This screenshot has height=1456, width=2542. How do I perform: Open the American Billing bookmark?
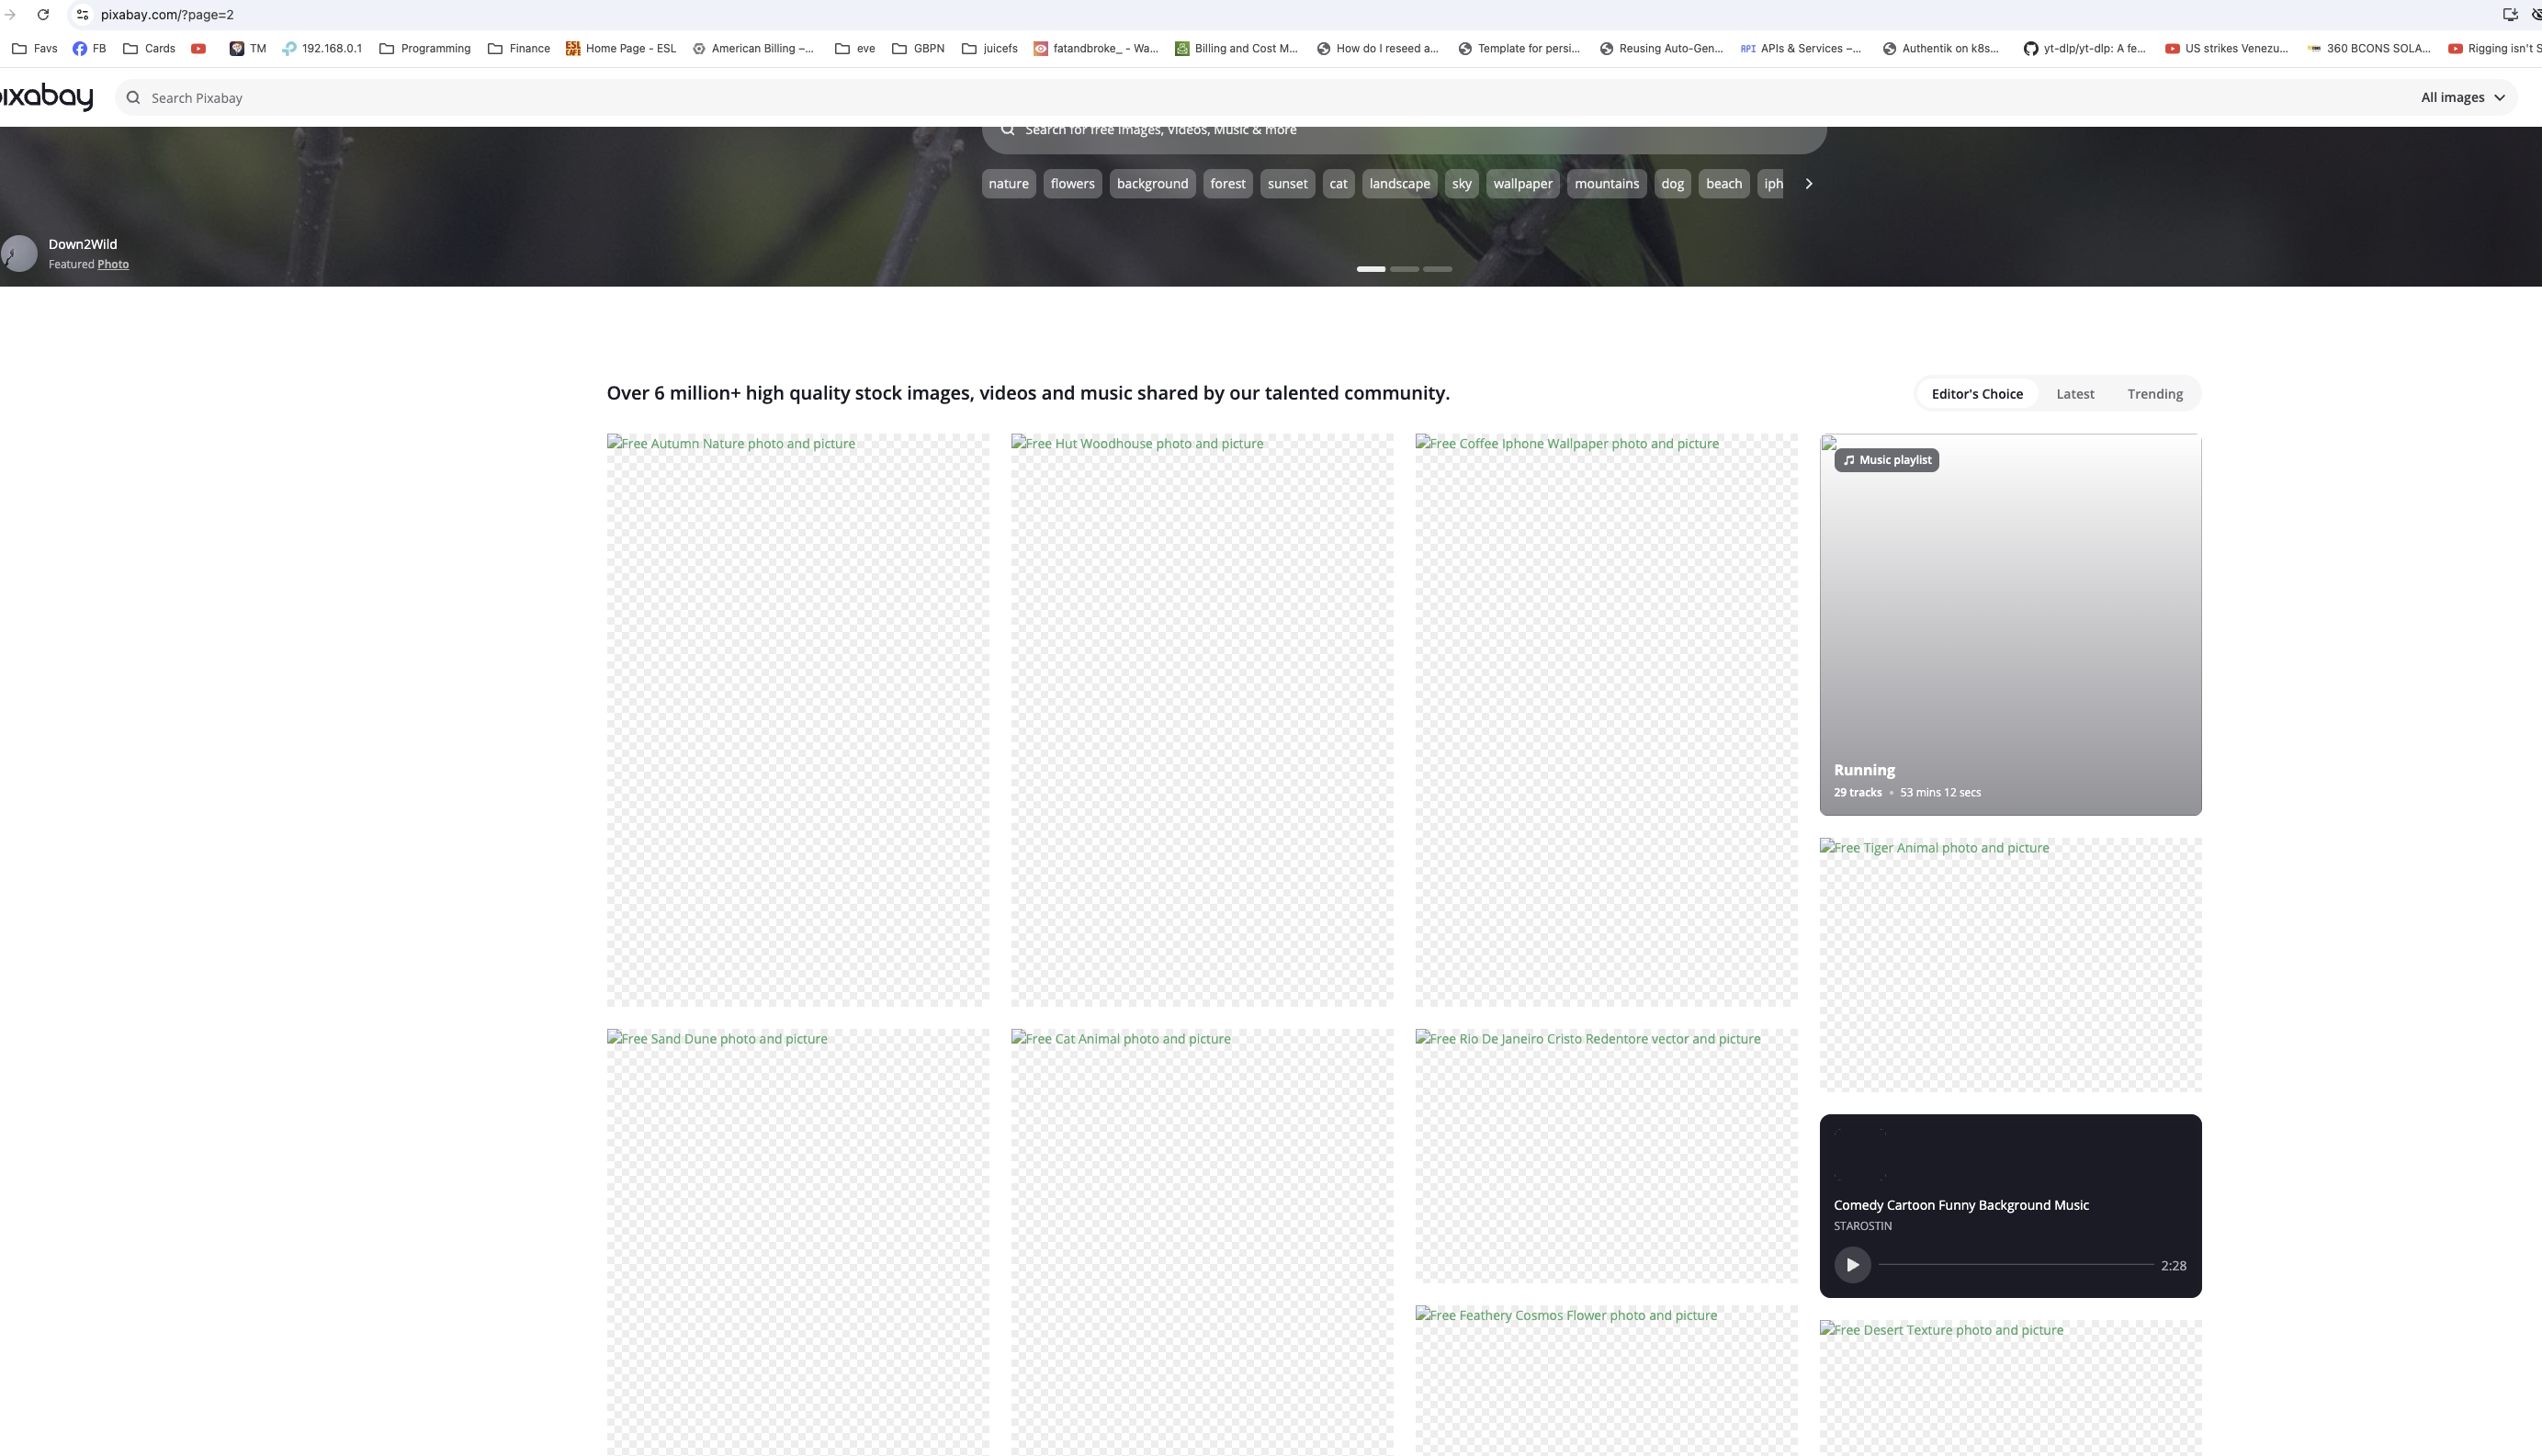point(753,48)
